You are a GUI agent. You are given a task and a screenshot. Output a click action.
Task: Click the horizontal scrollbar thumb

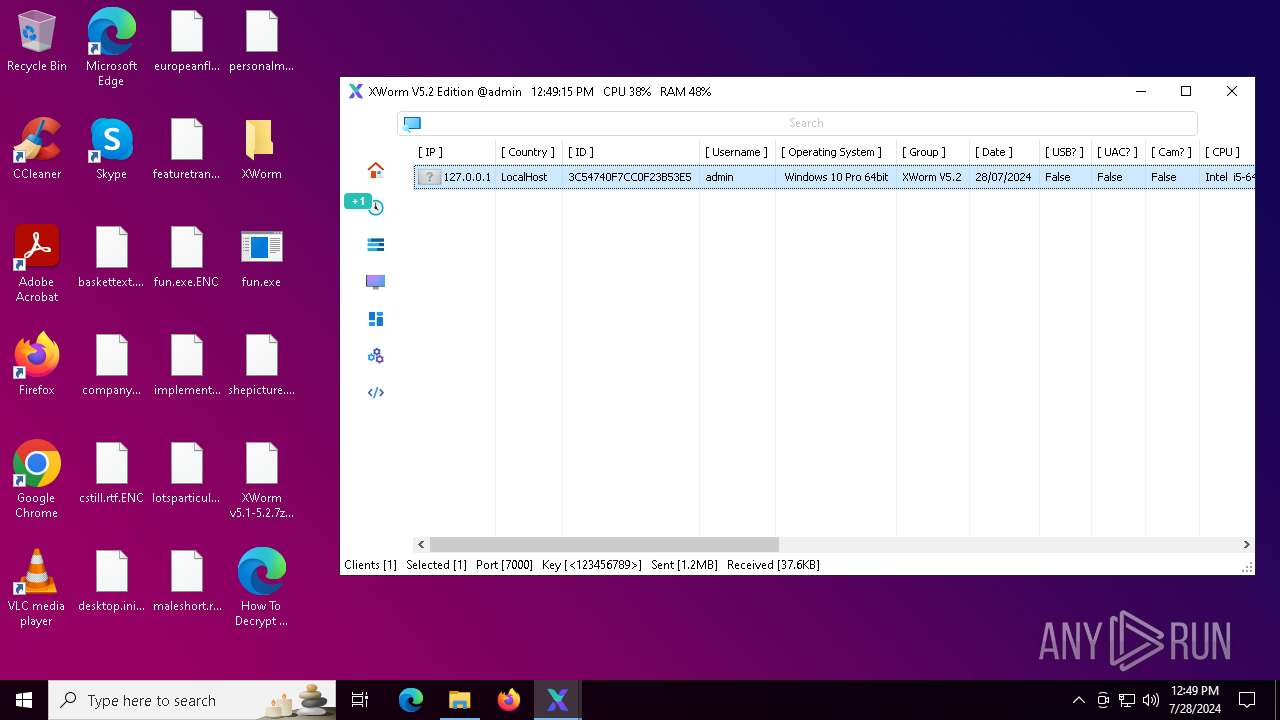click(x=605, y=545)
